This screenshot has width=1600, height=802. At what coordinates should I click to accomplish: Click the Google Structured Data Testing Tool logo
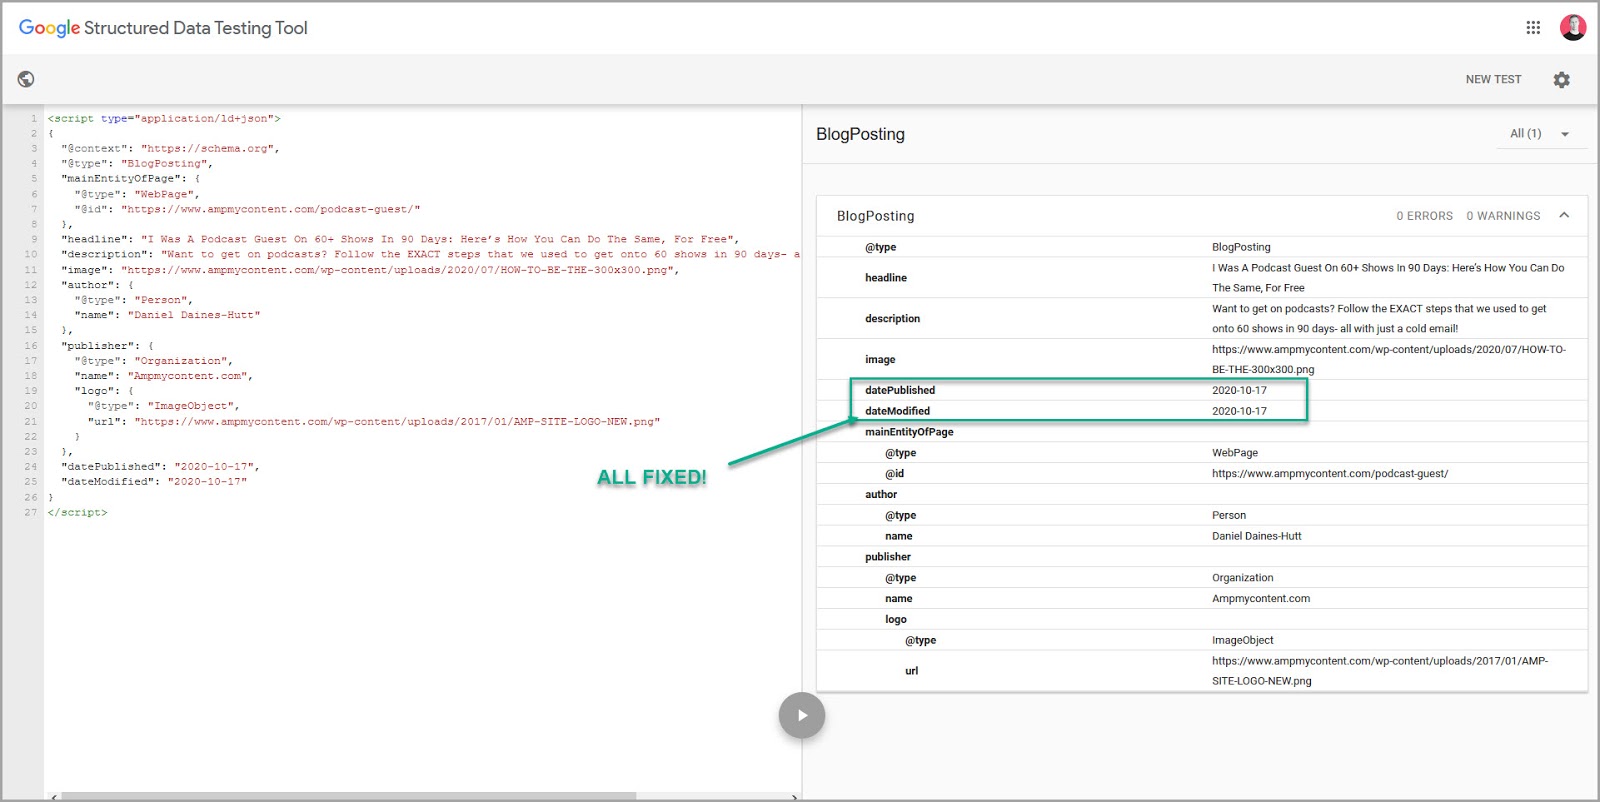point(163,28)
